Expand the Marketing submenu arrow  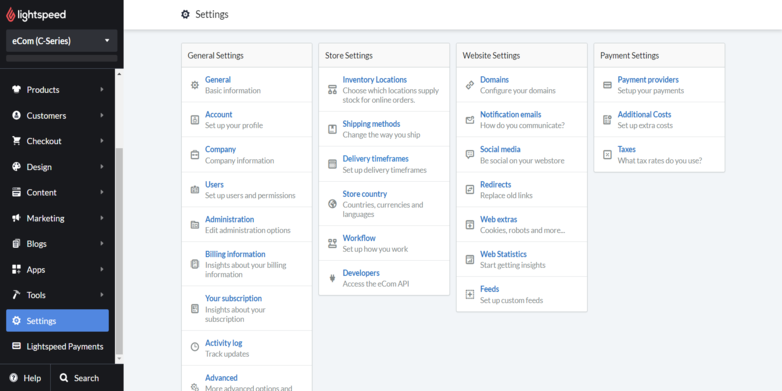tap(102, 218)
